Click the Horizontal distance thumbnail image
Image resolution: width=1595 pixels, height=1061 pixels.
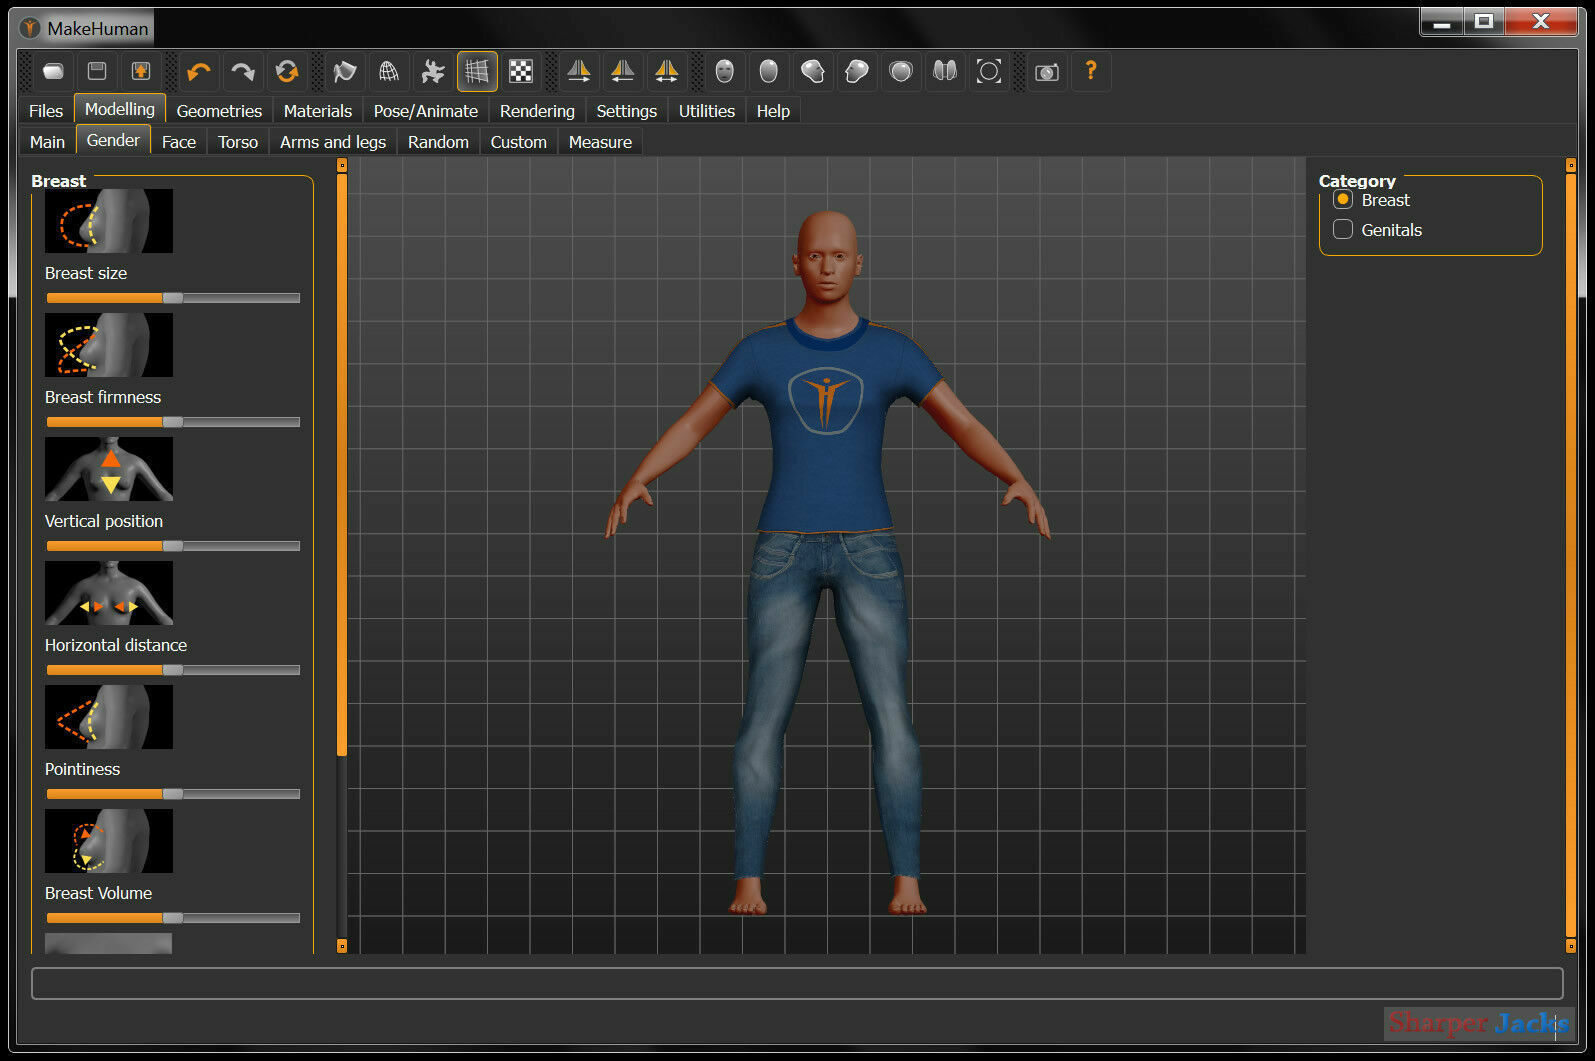109,593
